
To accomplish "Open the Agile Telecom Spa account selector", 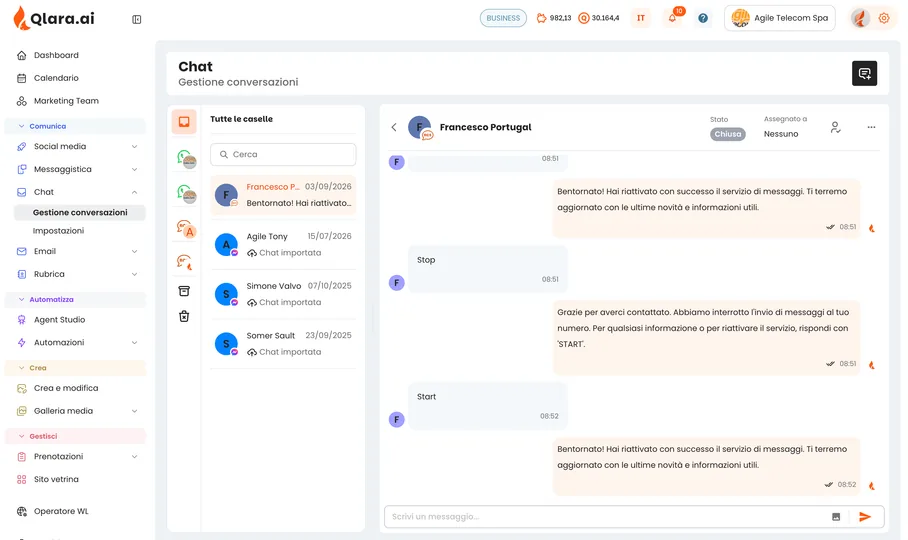I will 779,18.
